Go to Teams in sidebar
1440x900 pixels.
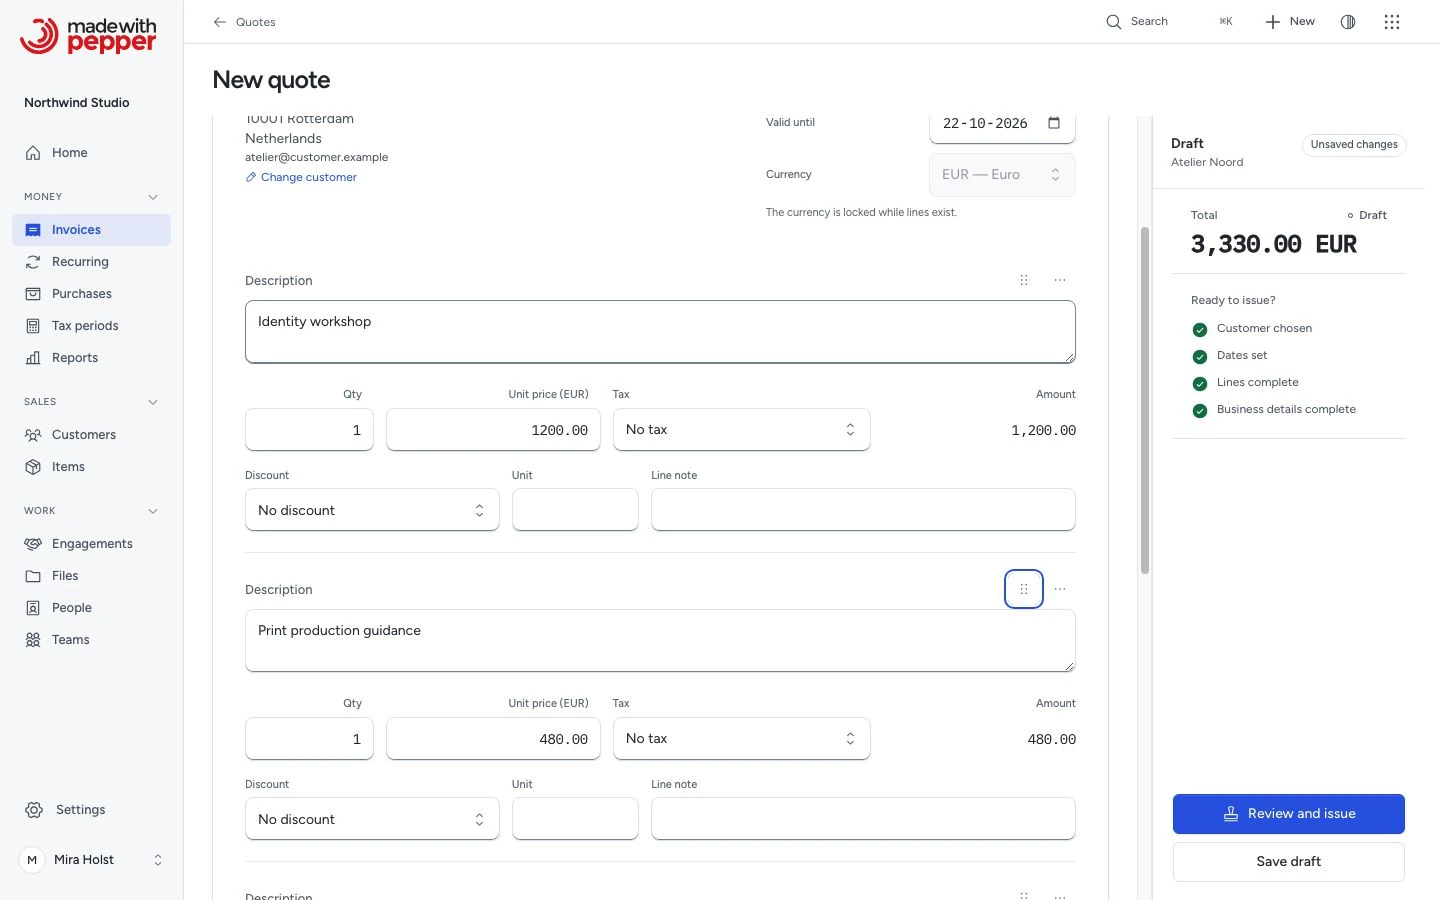click(x=92, y=640)
